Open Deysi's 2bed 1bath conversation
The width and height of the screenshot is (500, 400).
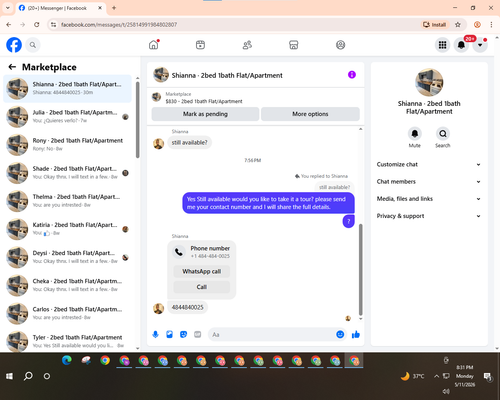67,257
